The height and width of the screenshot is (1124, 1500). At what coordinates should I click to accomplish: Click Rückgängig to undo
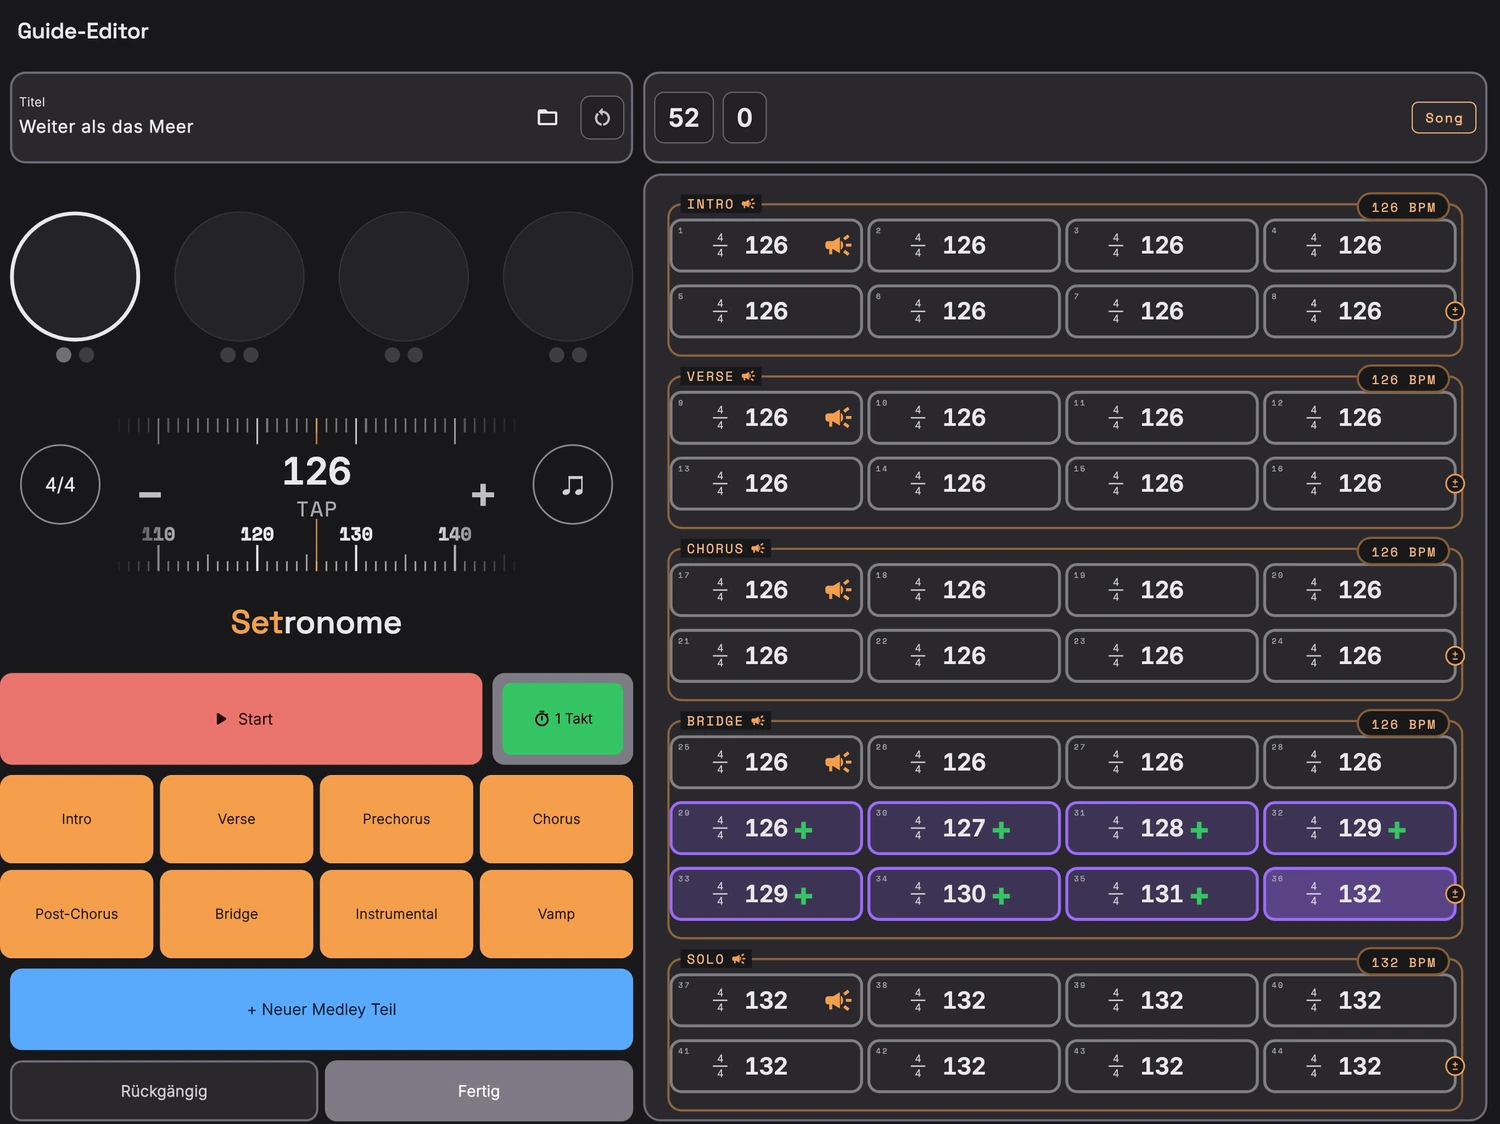tap(164, 1091)
